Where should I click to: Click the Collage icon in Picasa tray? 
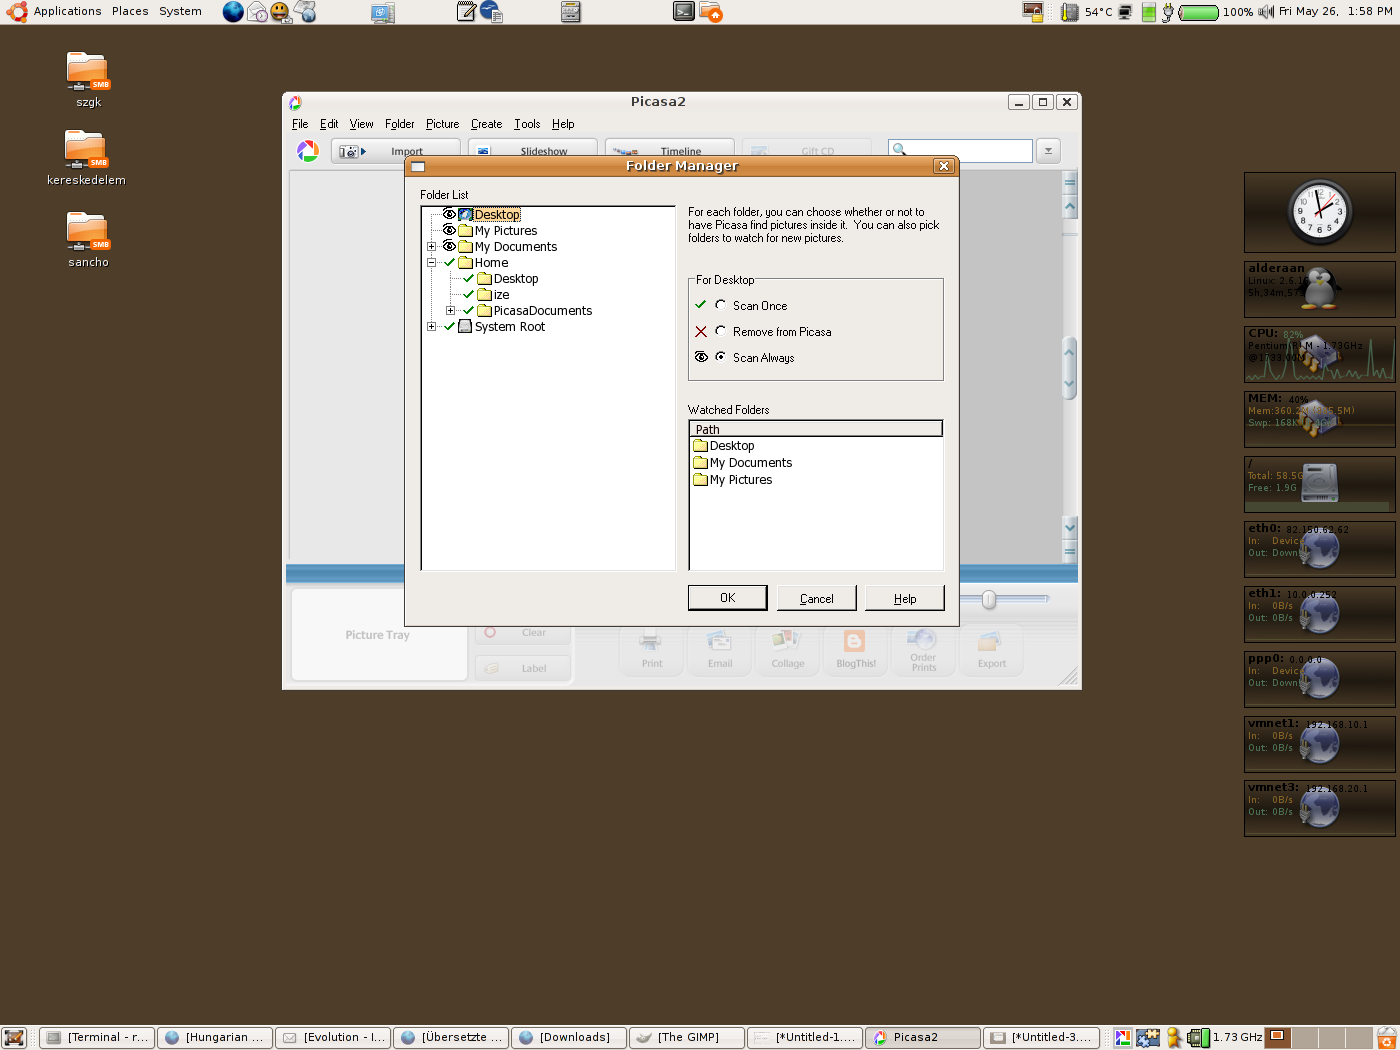[788, 649]
